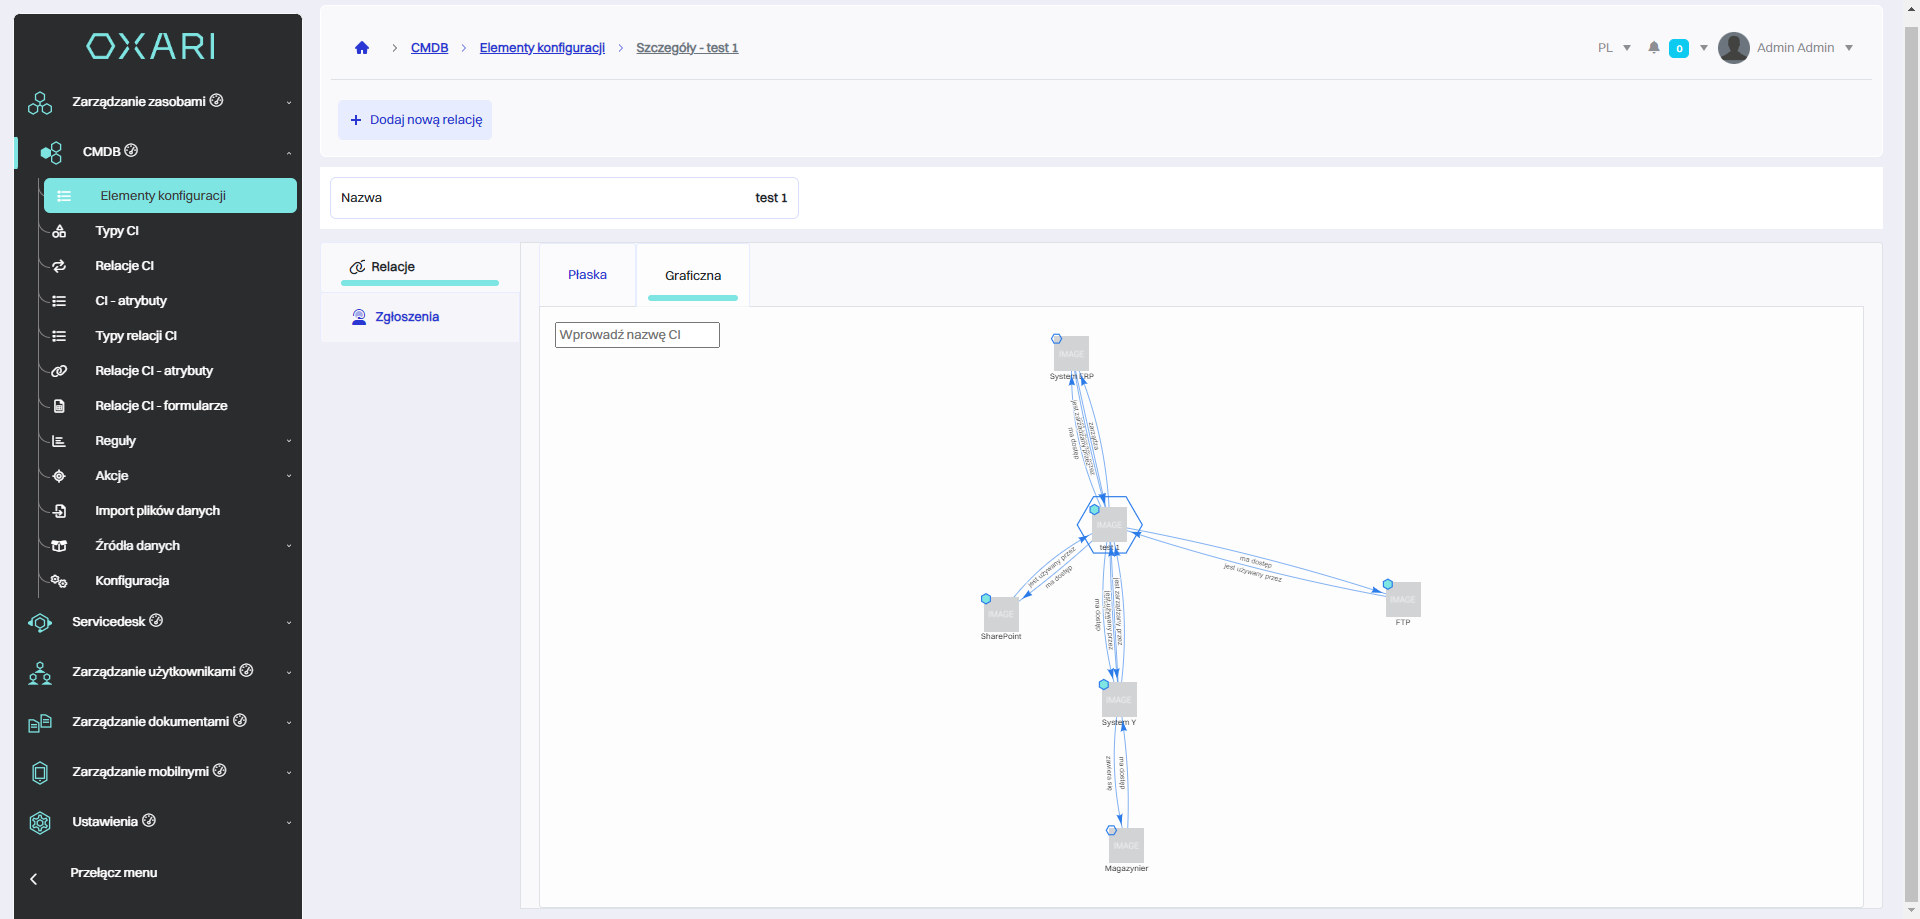Select the Magazynier node in graph
This screenshot has width=1920, height=919.
tap(1126, 846)
